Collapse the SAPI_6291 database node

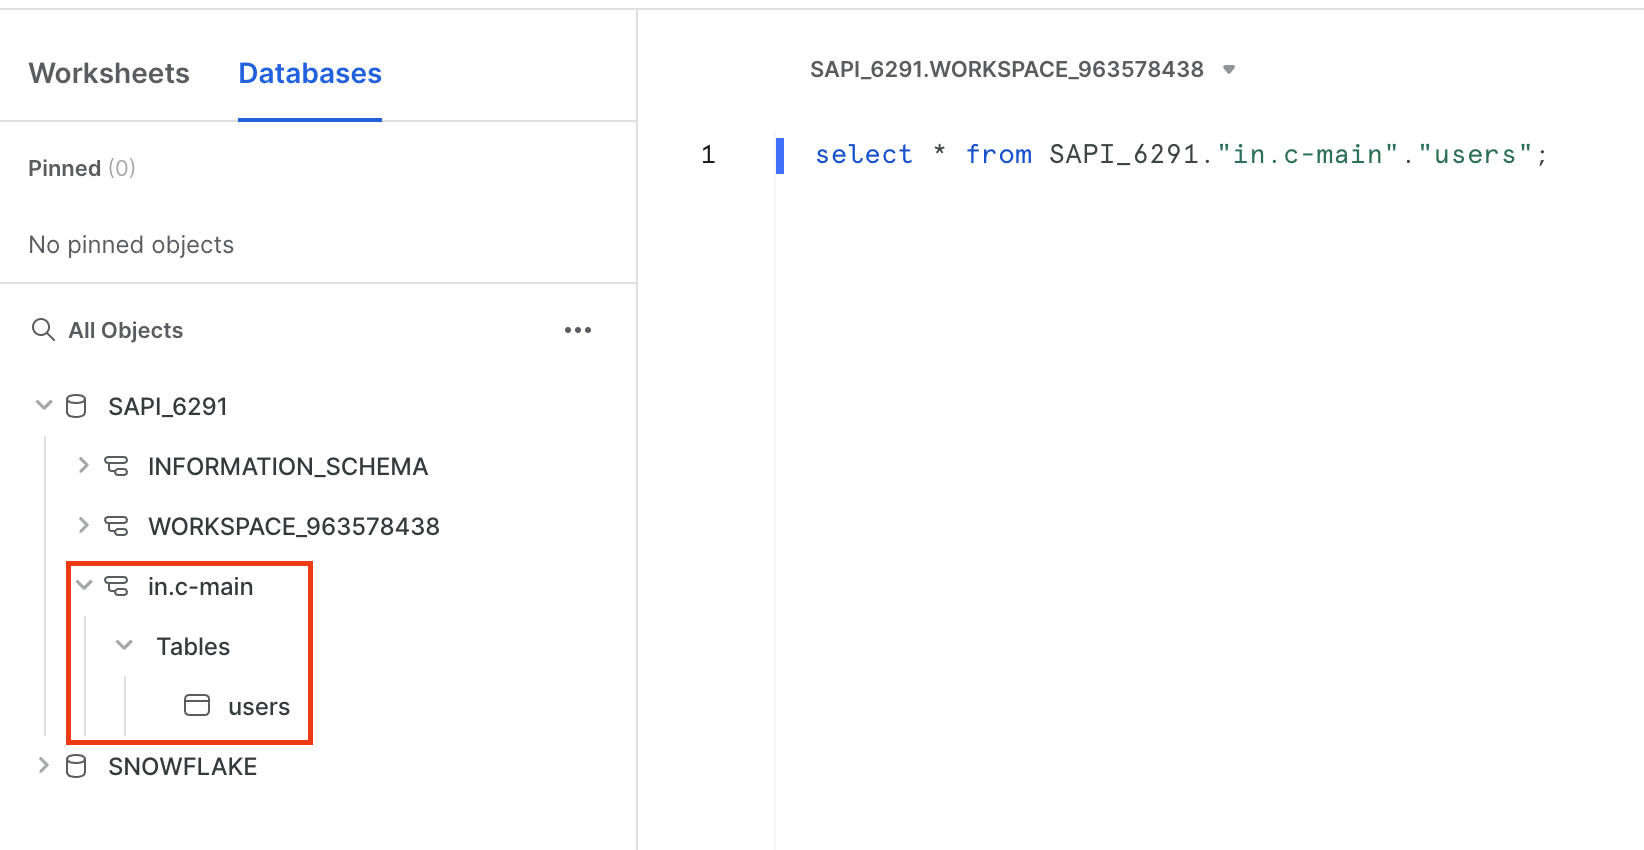coord(43,404)
